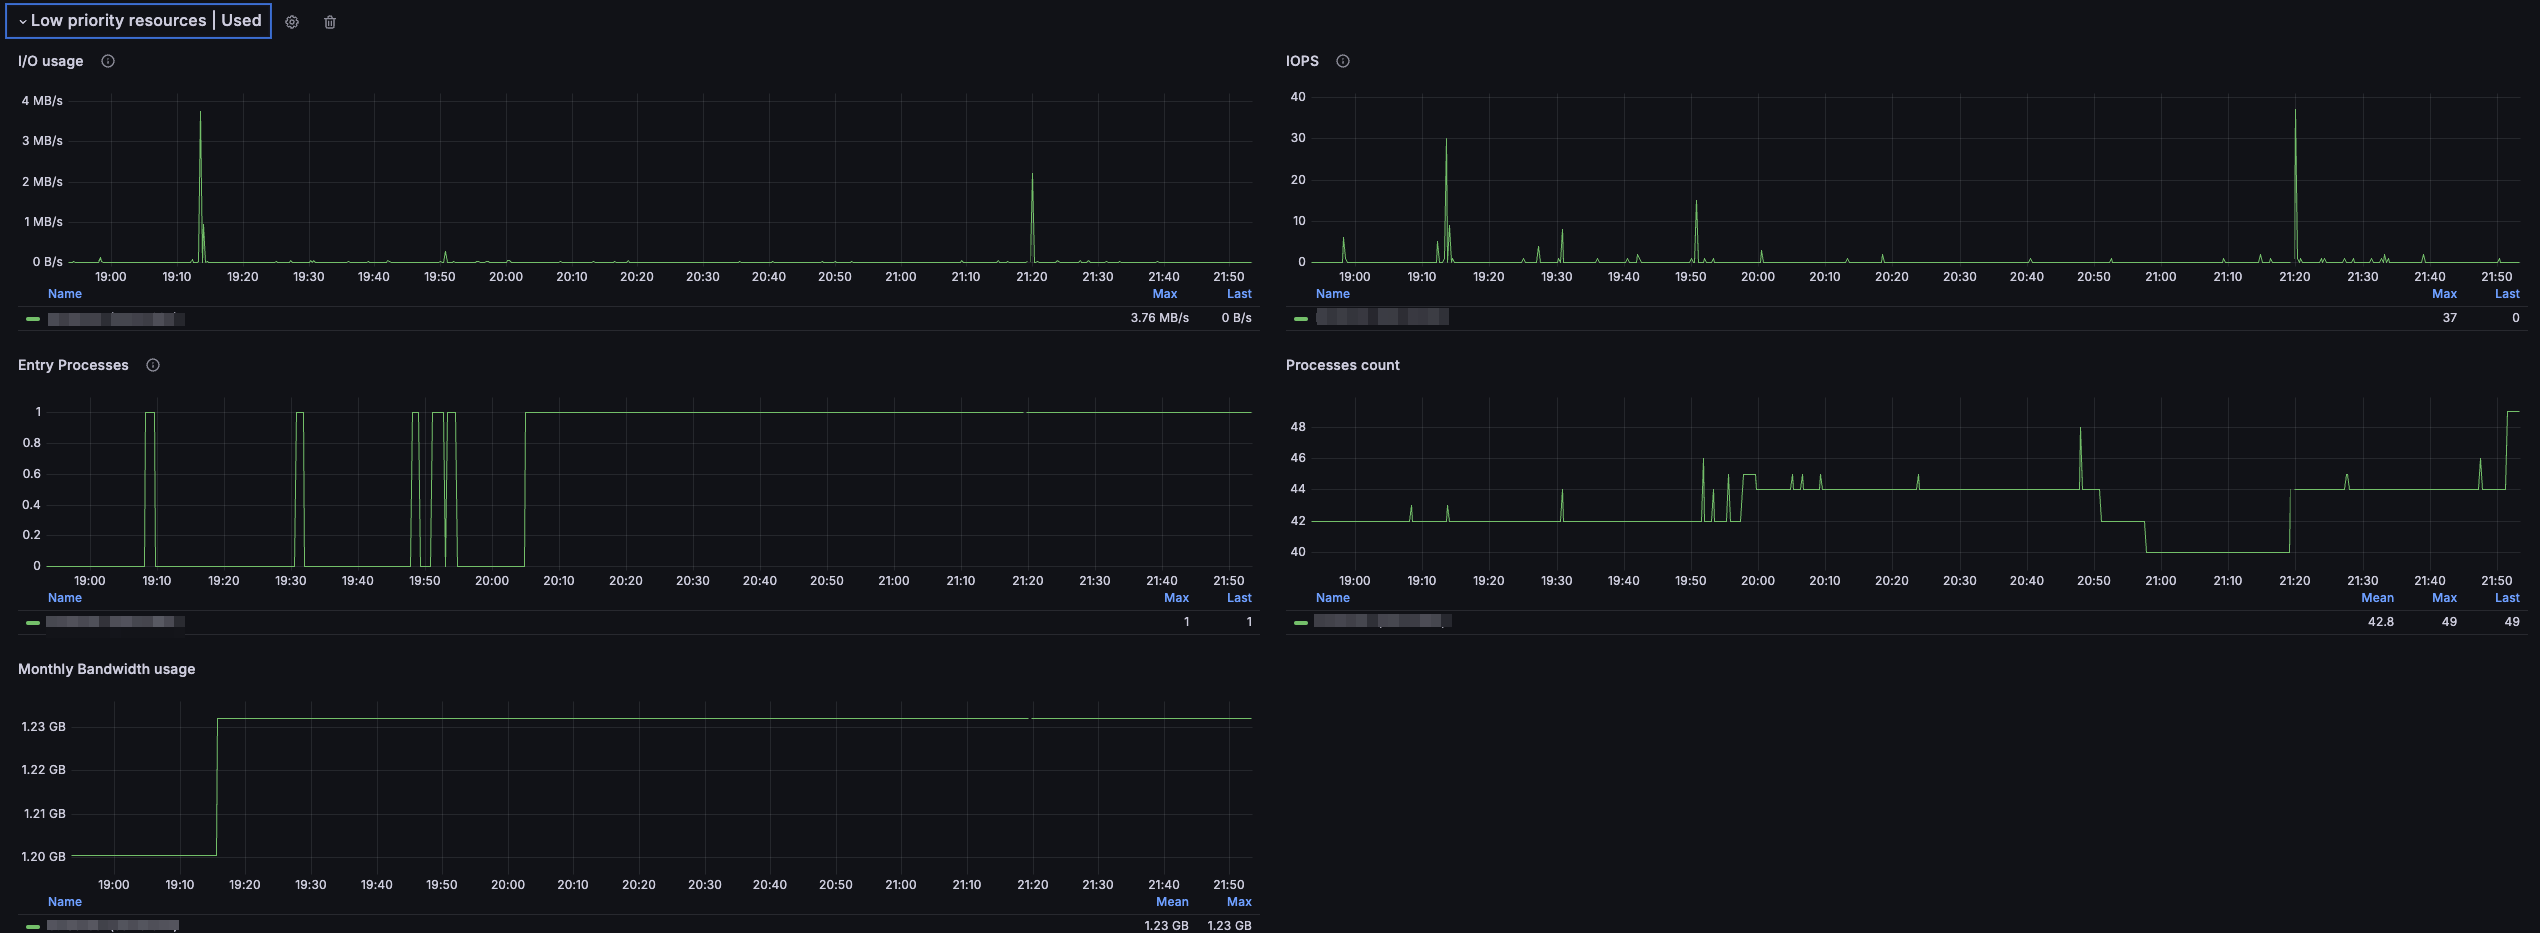Sort Monthly Bandwidth legend by Max
The width and height of the screenshot is (2540, 933).
click(1239, 902)
